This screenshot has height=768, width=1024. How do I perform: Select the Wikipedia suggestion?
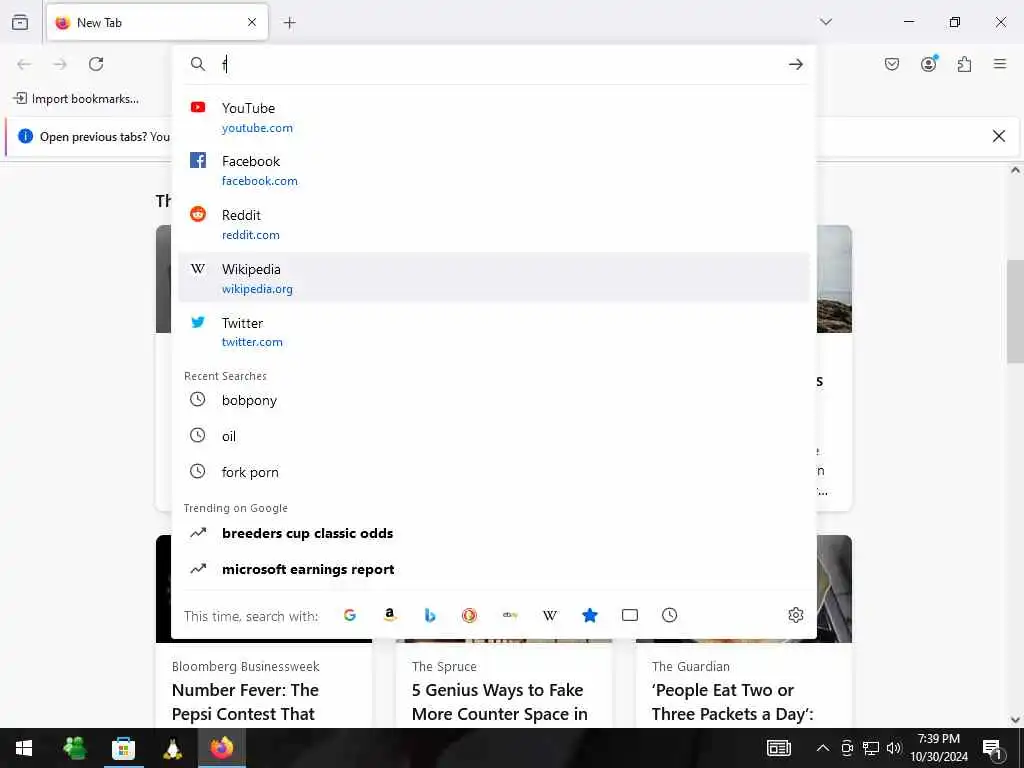[494, 278]
